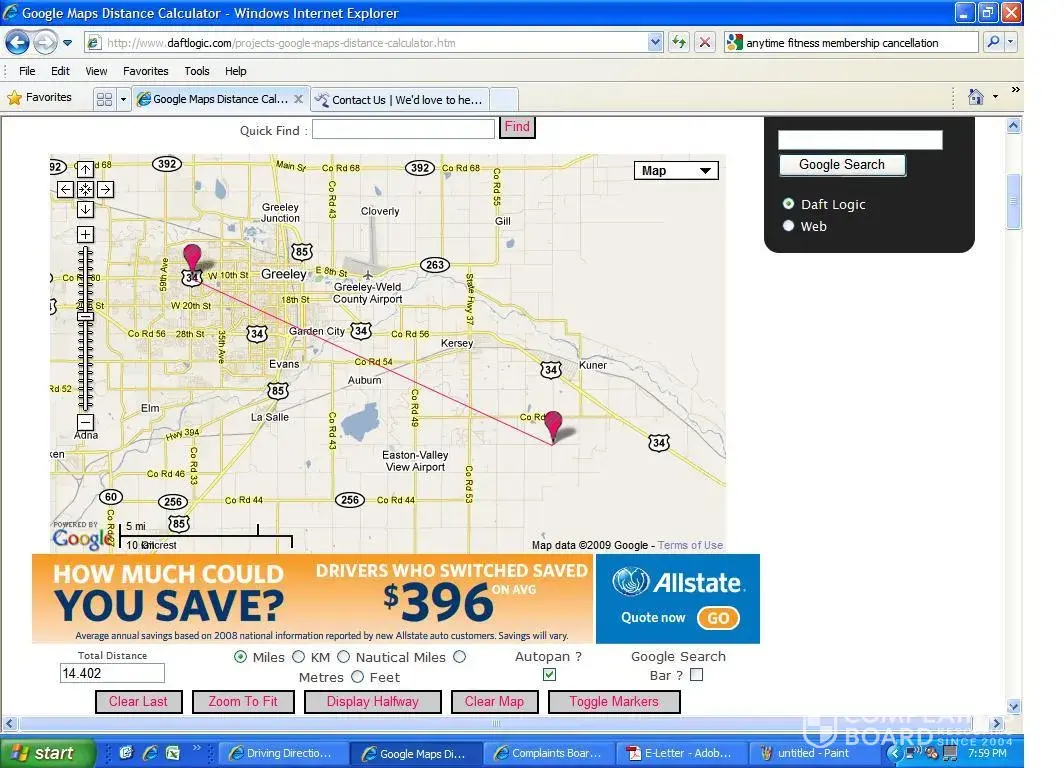Click the Daft Logic search text field
The image size is (1064, 768).
(860, 139)
